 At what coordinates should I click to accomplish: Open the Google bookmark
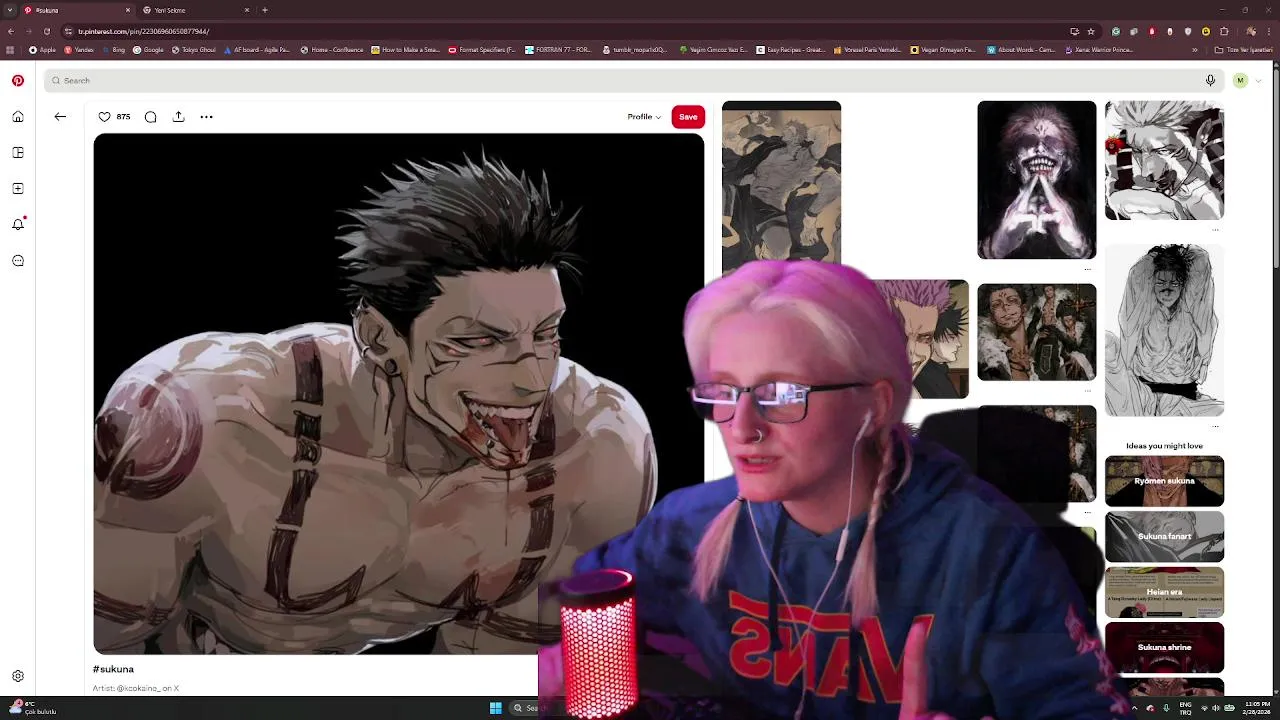click(148, 50)
